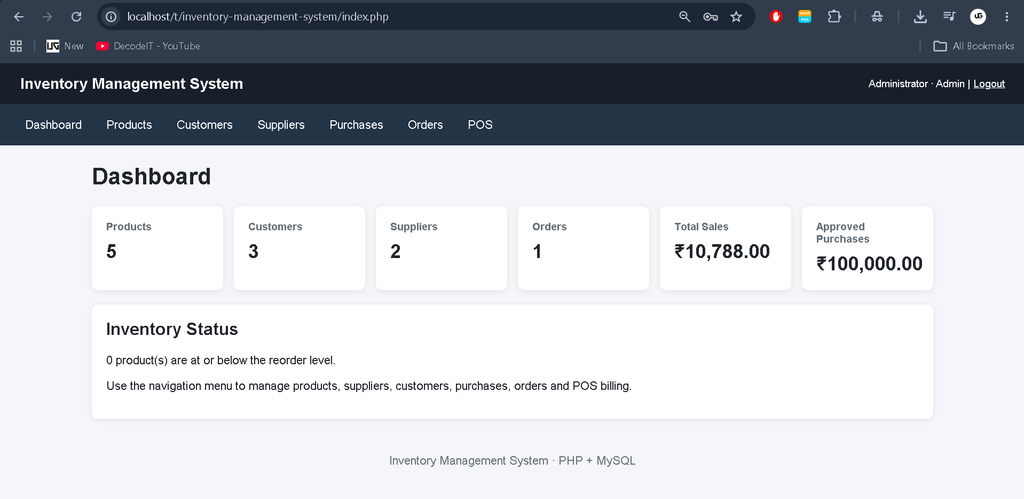Click the Orders count card showing 1
The height and width of the screenshot is (499, 1024).
(x=583, y=248)
